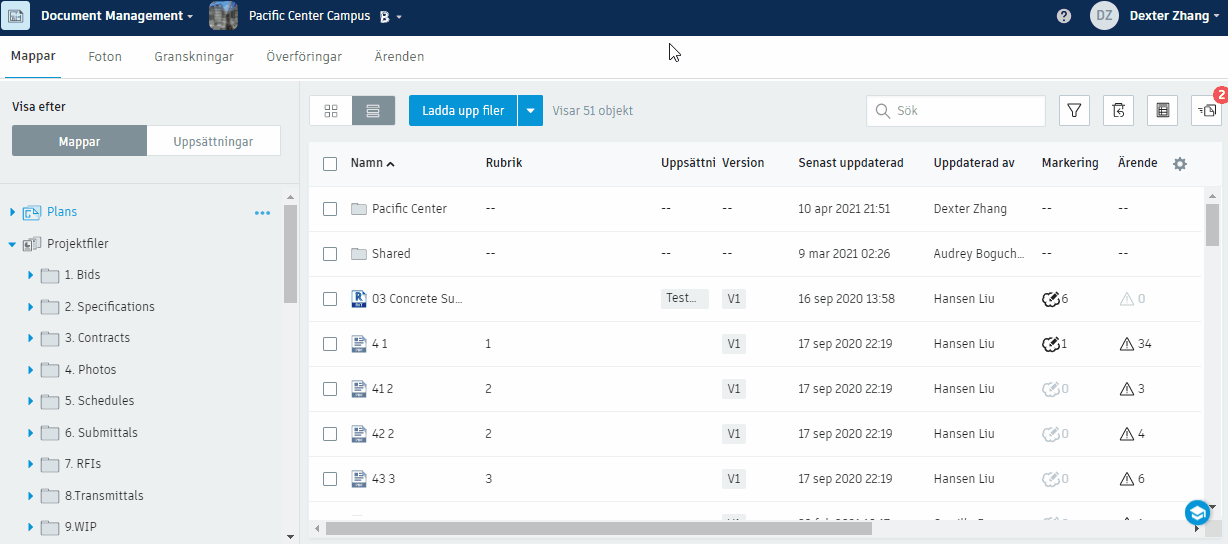Screen dimensions: 1228x544
Task: Click Ladda upp filer button
Action: [x=463, y=111]
